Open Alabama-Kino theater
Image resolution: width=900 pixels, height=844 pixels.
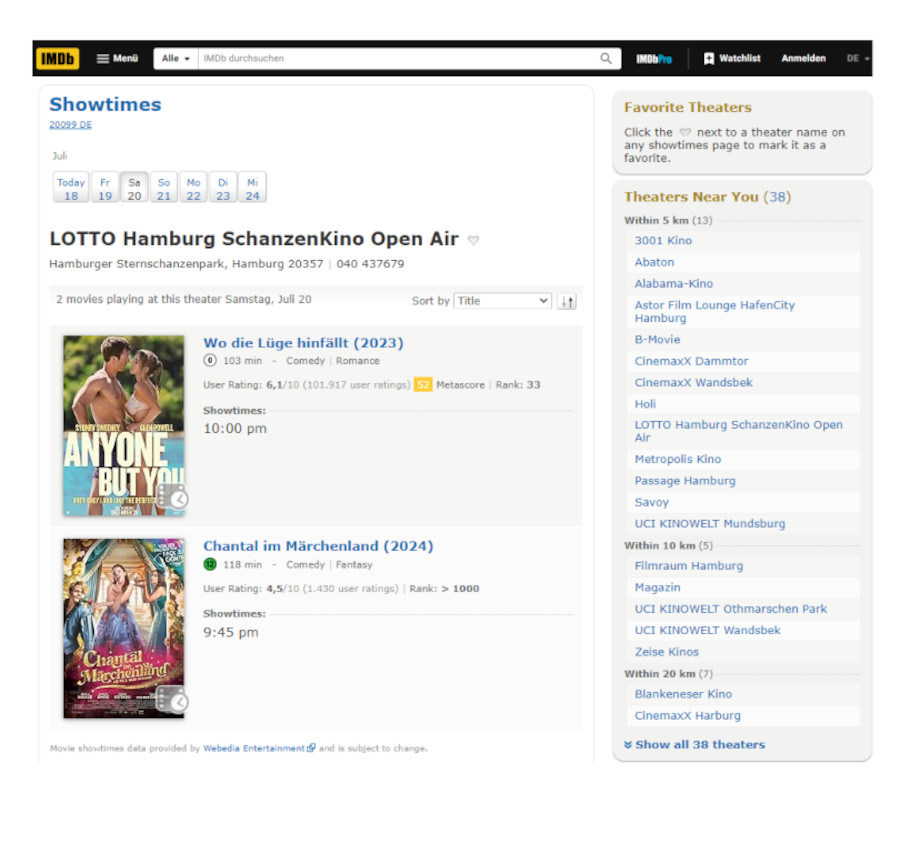point(673,284)
